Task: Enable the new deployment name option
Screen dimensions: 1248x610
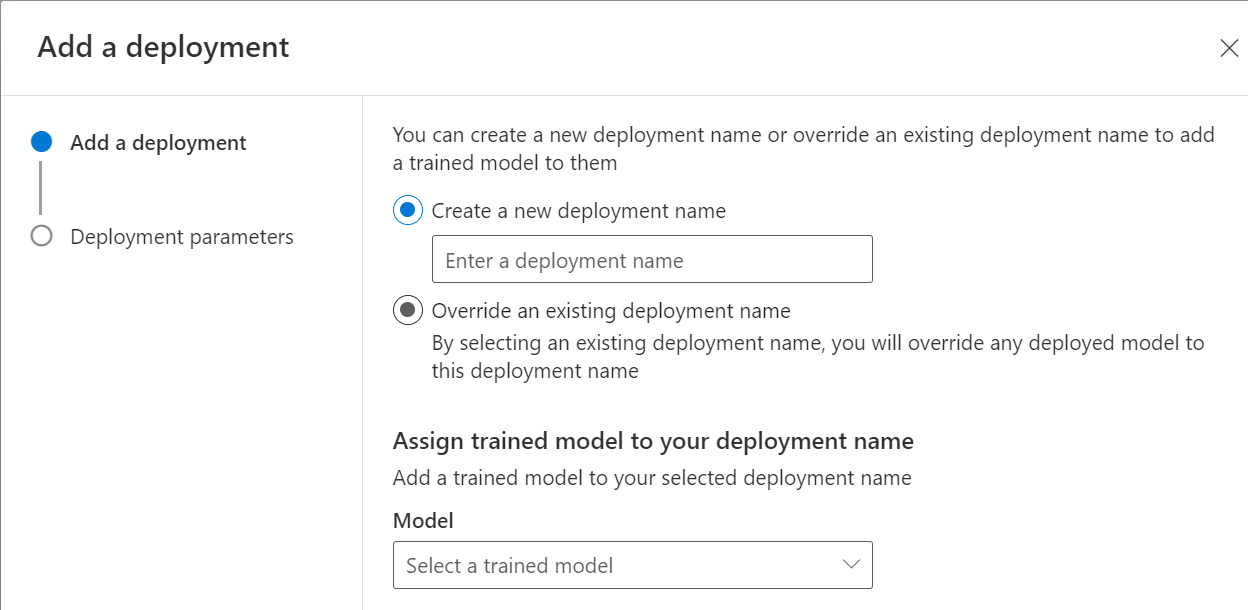Action: pyautogui.click(x=407, y=210)
